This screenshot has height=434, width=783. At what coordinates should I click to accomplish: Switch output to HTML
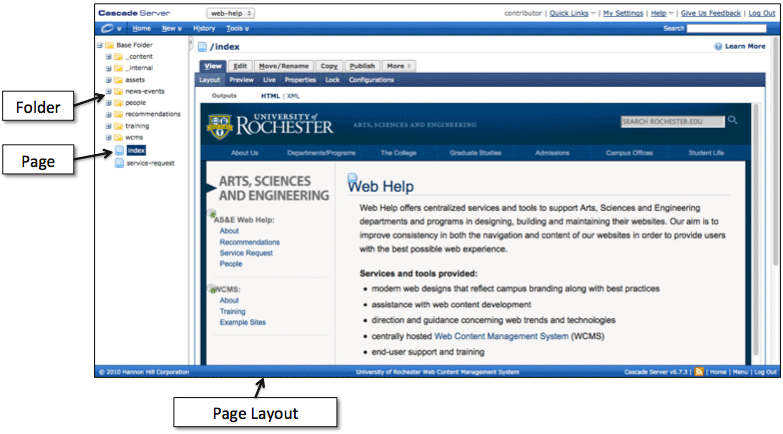coord(270,96)
